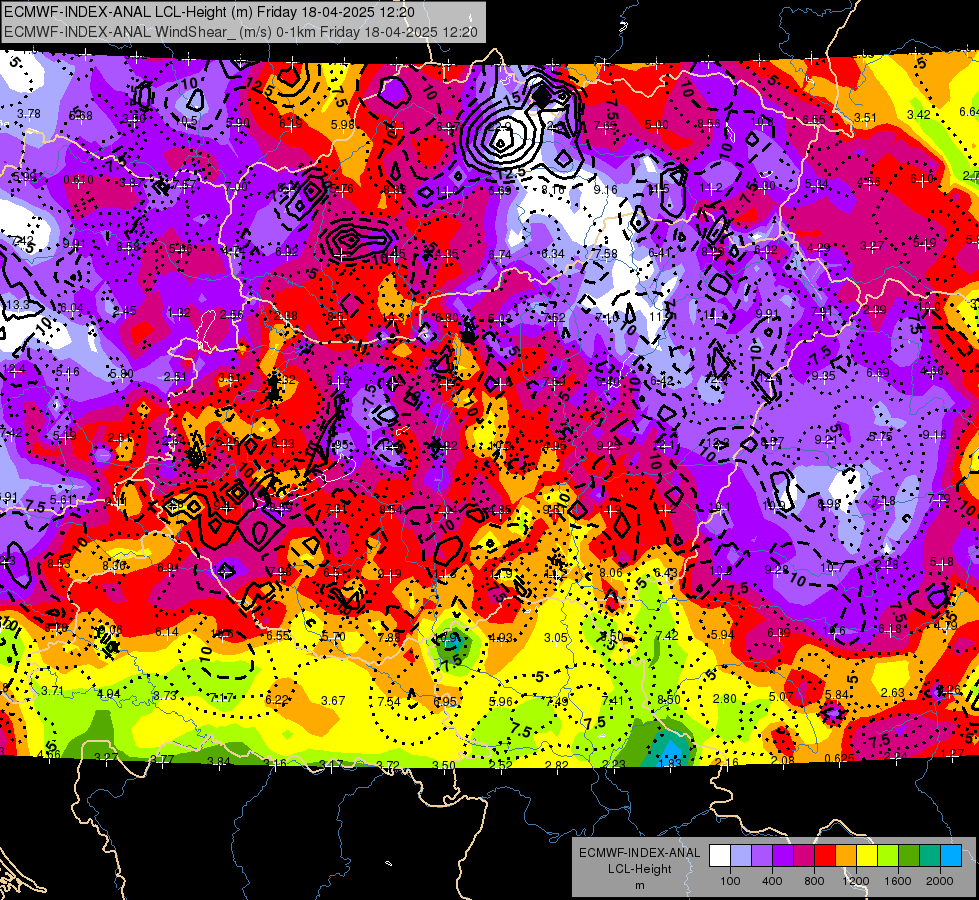979x900 pixels.
Task: Click the 1600 tick label in the legend
Action: click(x=898, y=881)
